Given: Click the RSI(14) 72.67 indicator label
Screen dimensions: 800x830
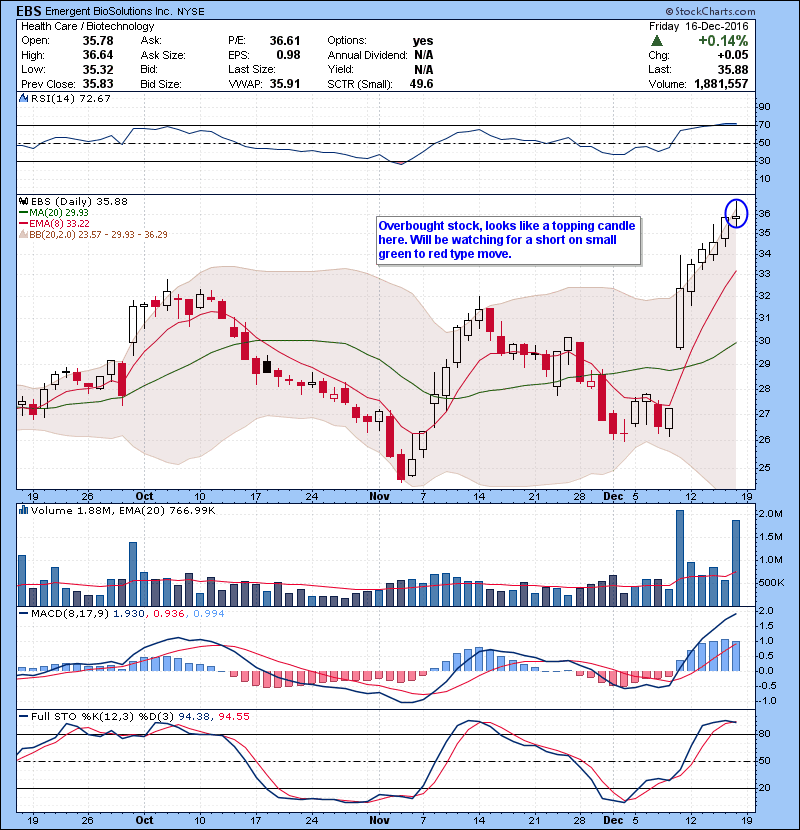Looking at the screenshot, I should pos(70,98).
